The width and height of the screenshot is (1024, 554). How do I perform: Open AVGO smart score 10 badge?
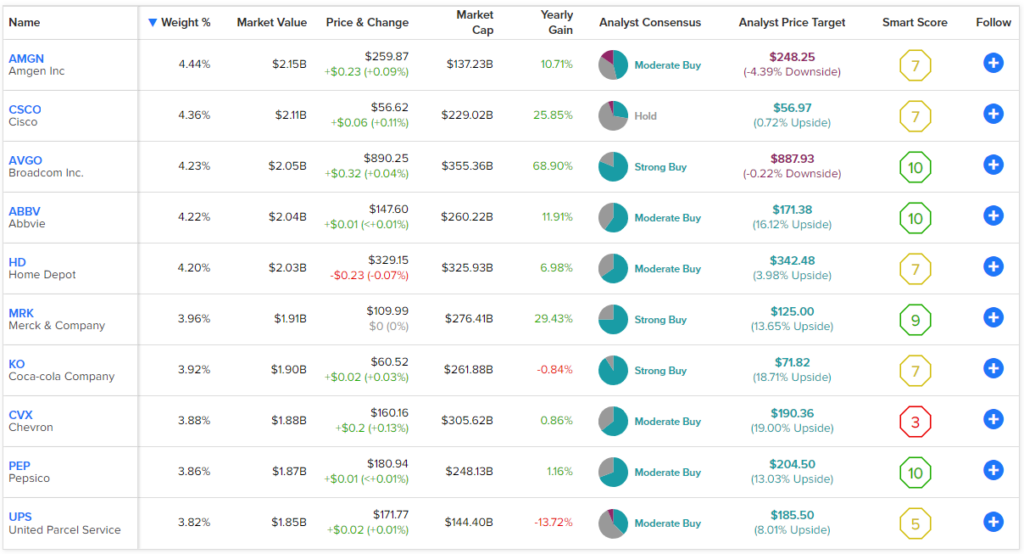click(915, 167)
